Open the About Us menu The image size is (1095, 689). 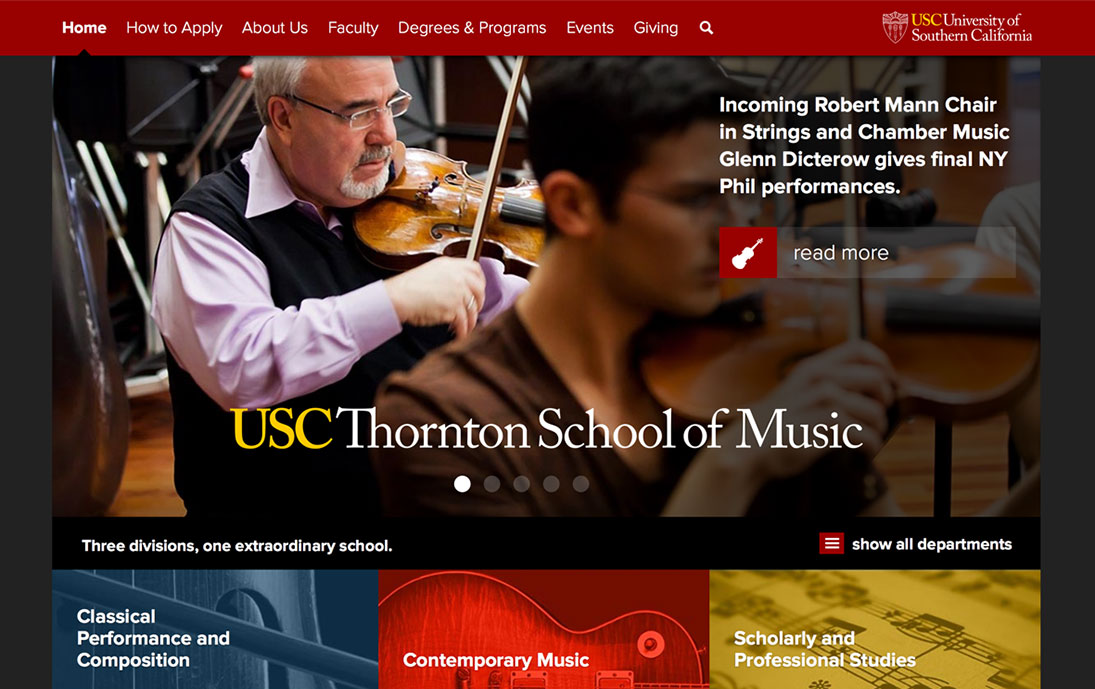(275, 28)
